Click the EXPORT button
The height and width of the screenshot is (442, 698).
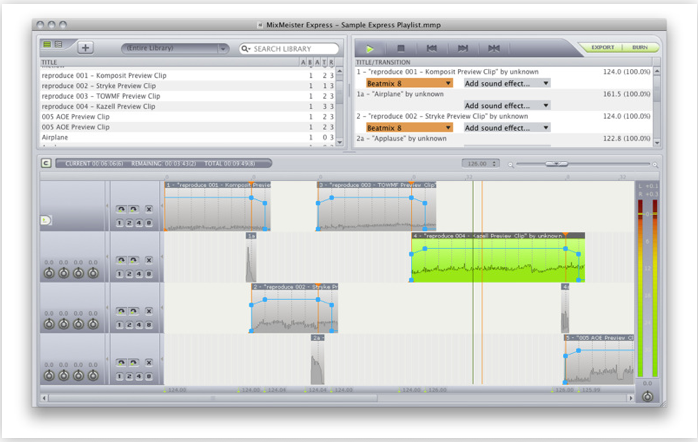pyautogui.click(x=602, y=47)
